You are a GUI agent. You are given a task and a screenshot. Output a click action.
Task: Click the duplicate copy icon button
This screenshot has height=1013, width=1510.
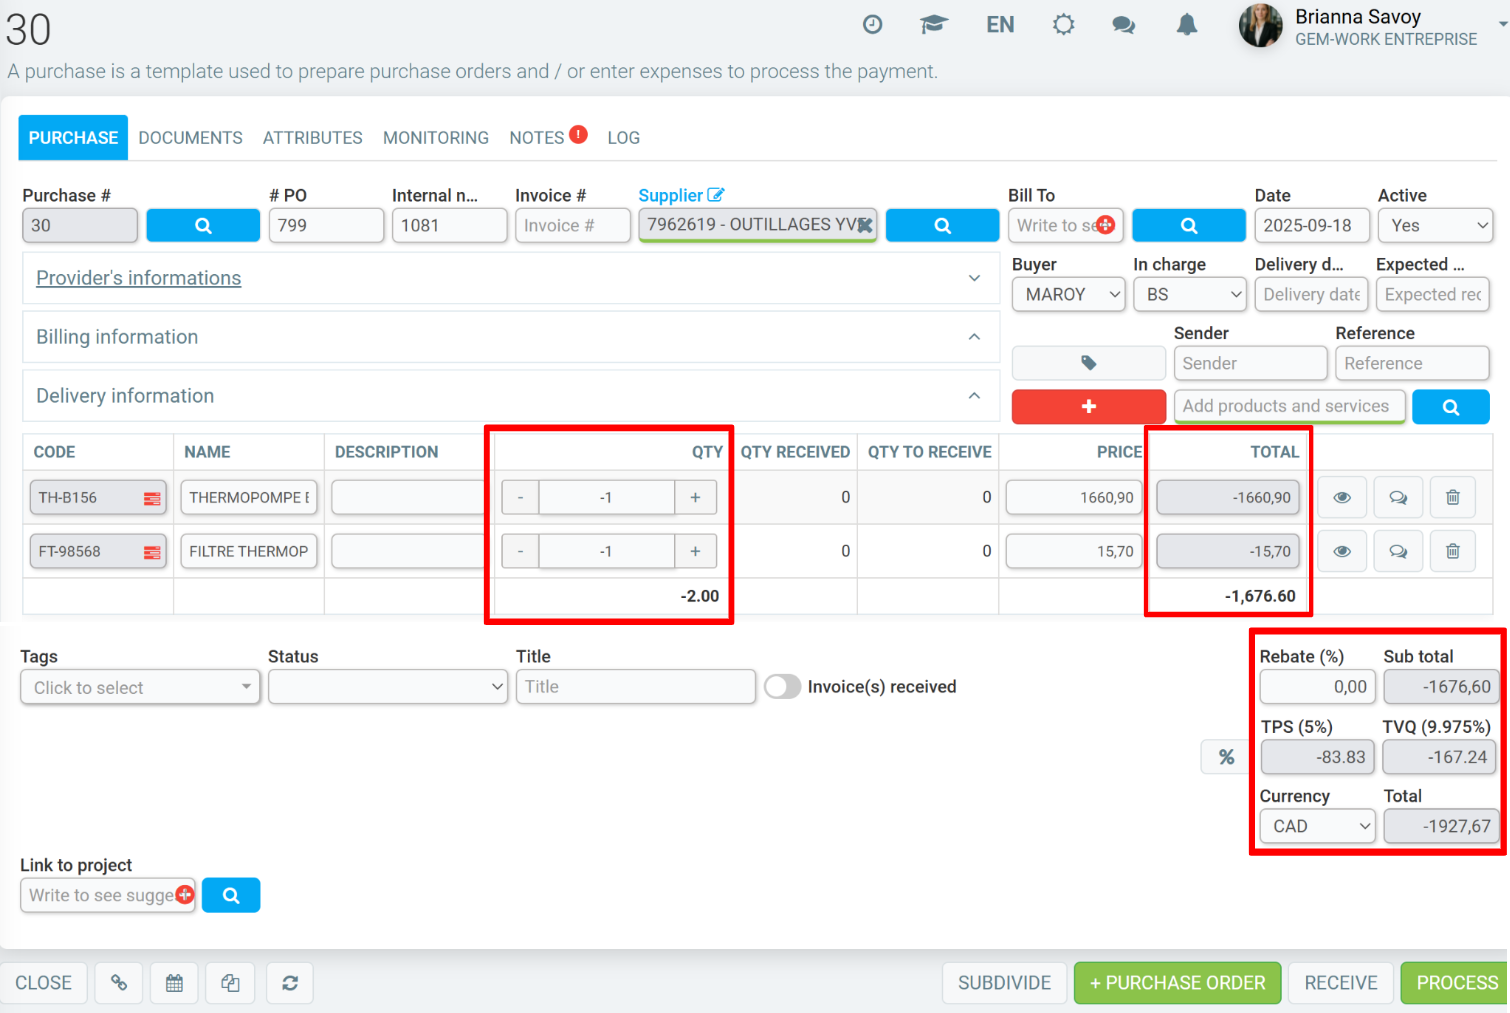[230, 983]
